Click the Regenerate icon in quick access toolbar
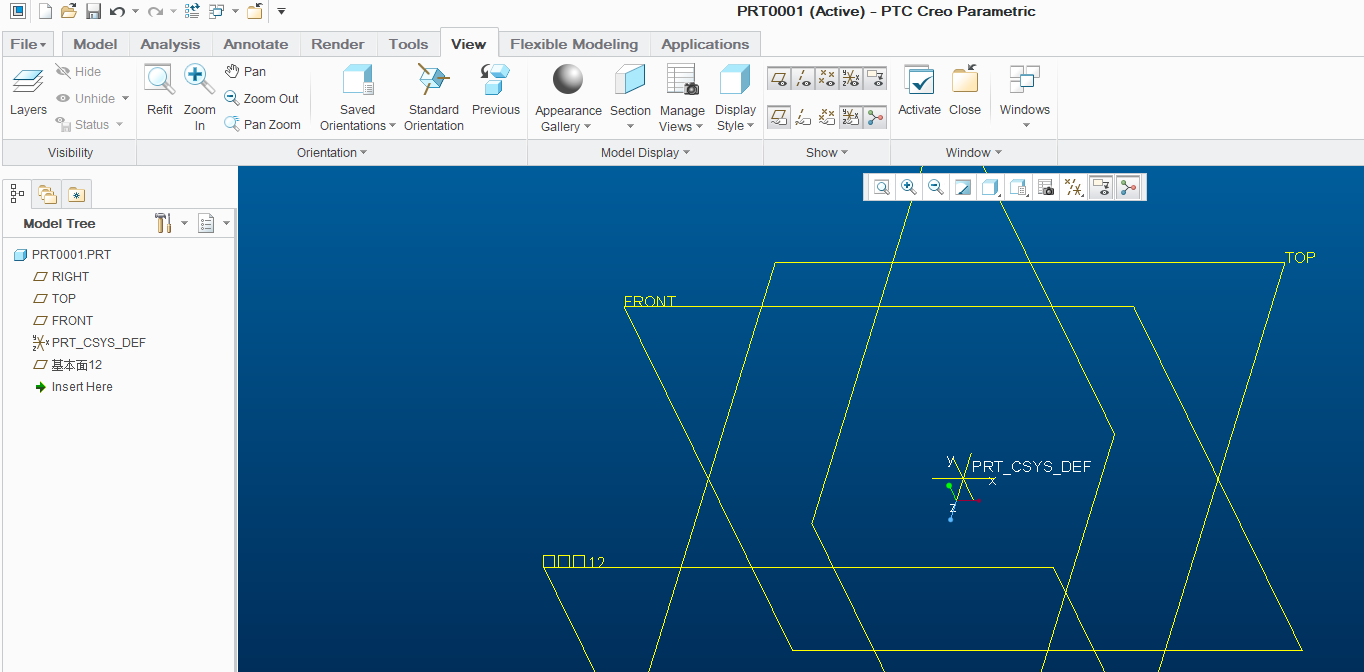Screen dimensions: 1364x672 192,11
